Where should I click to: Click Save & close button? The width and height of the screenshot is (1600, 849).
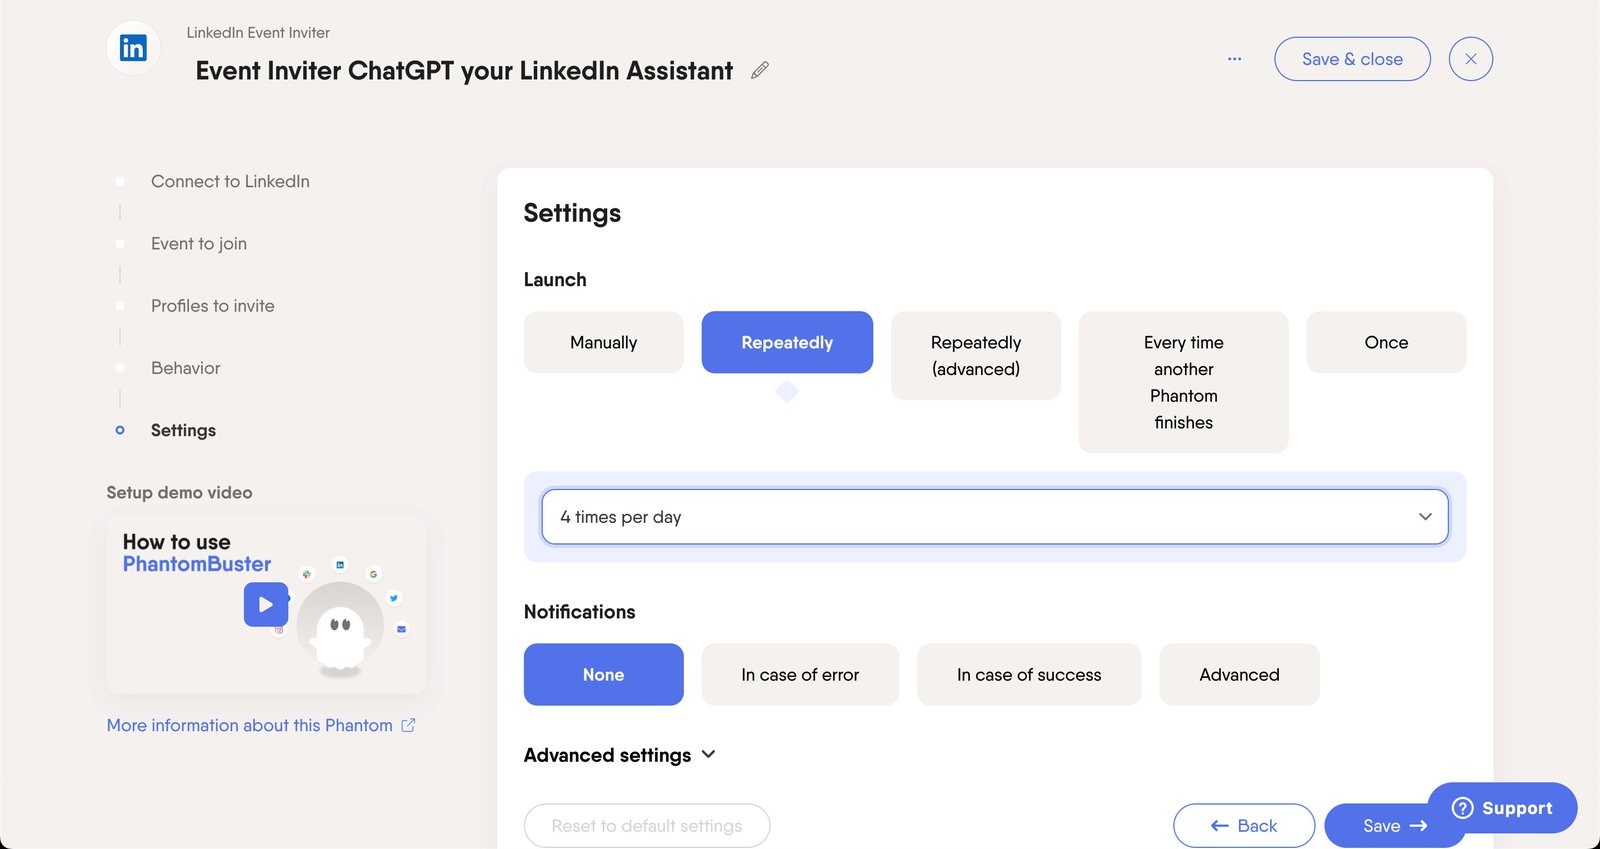(x=1352, y=59)
